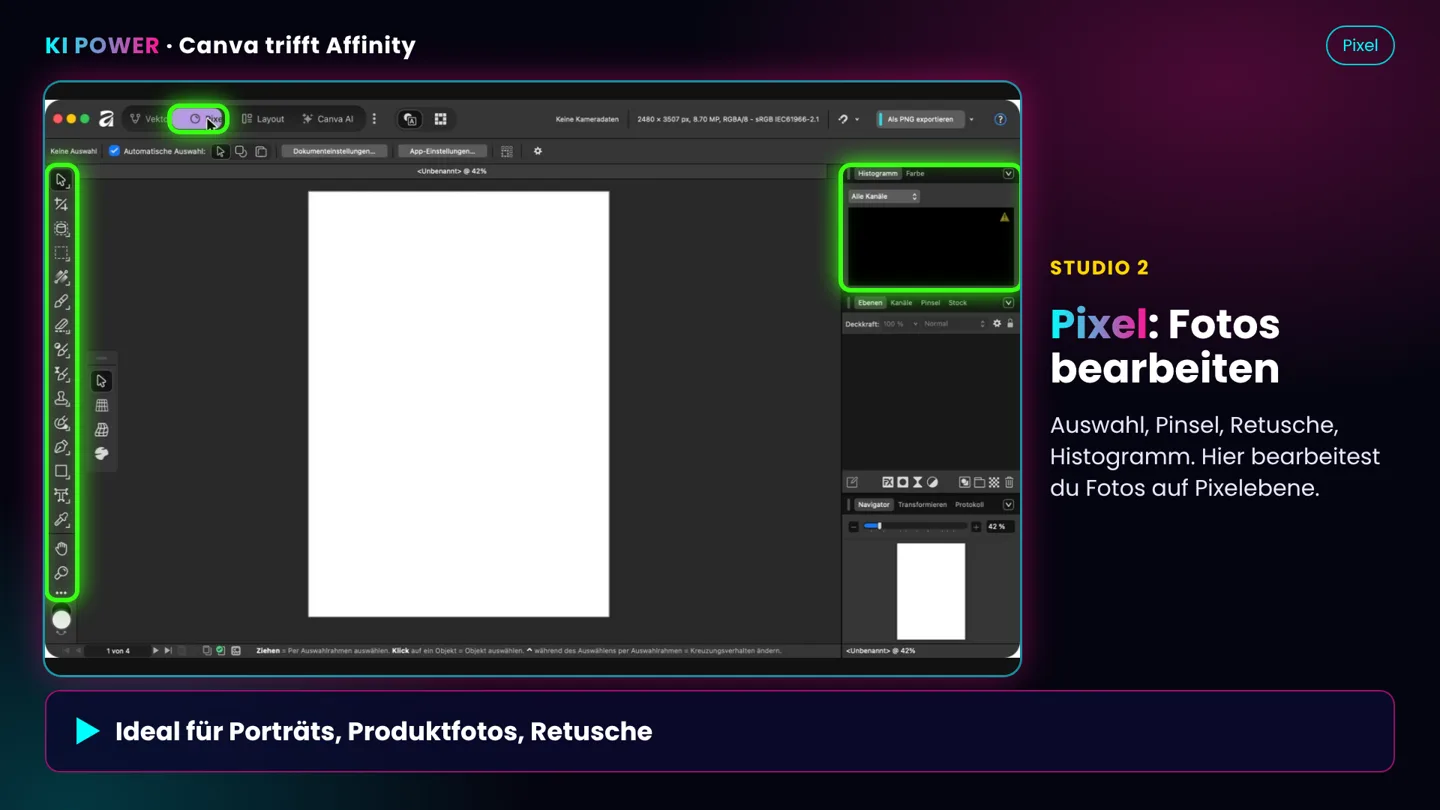
Task: Switch to the Pinsel tab
Action: tap(930, 303)
